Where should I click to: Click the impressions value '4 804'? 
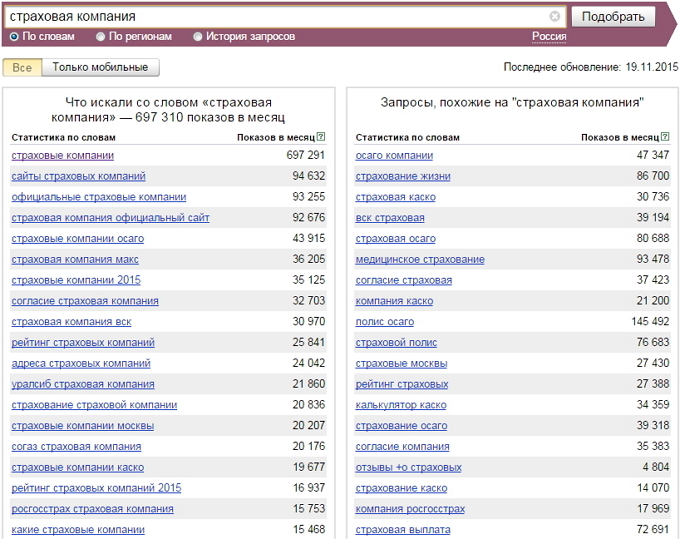pos(656,467)
